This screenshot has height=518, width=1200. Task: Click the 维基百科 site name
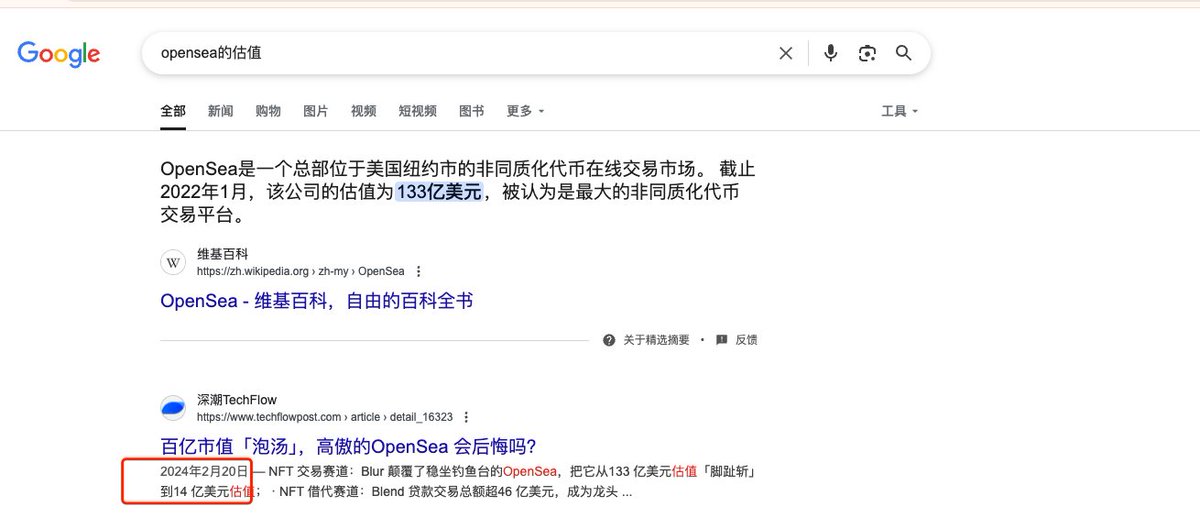(x=222, y=255)
